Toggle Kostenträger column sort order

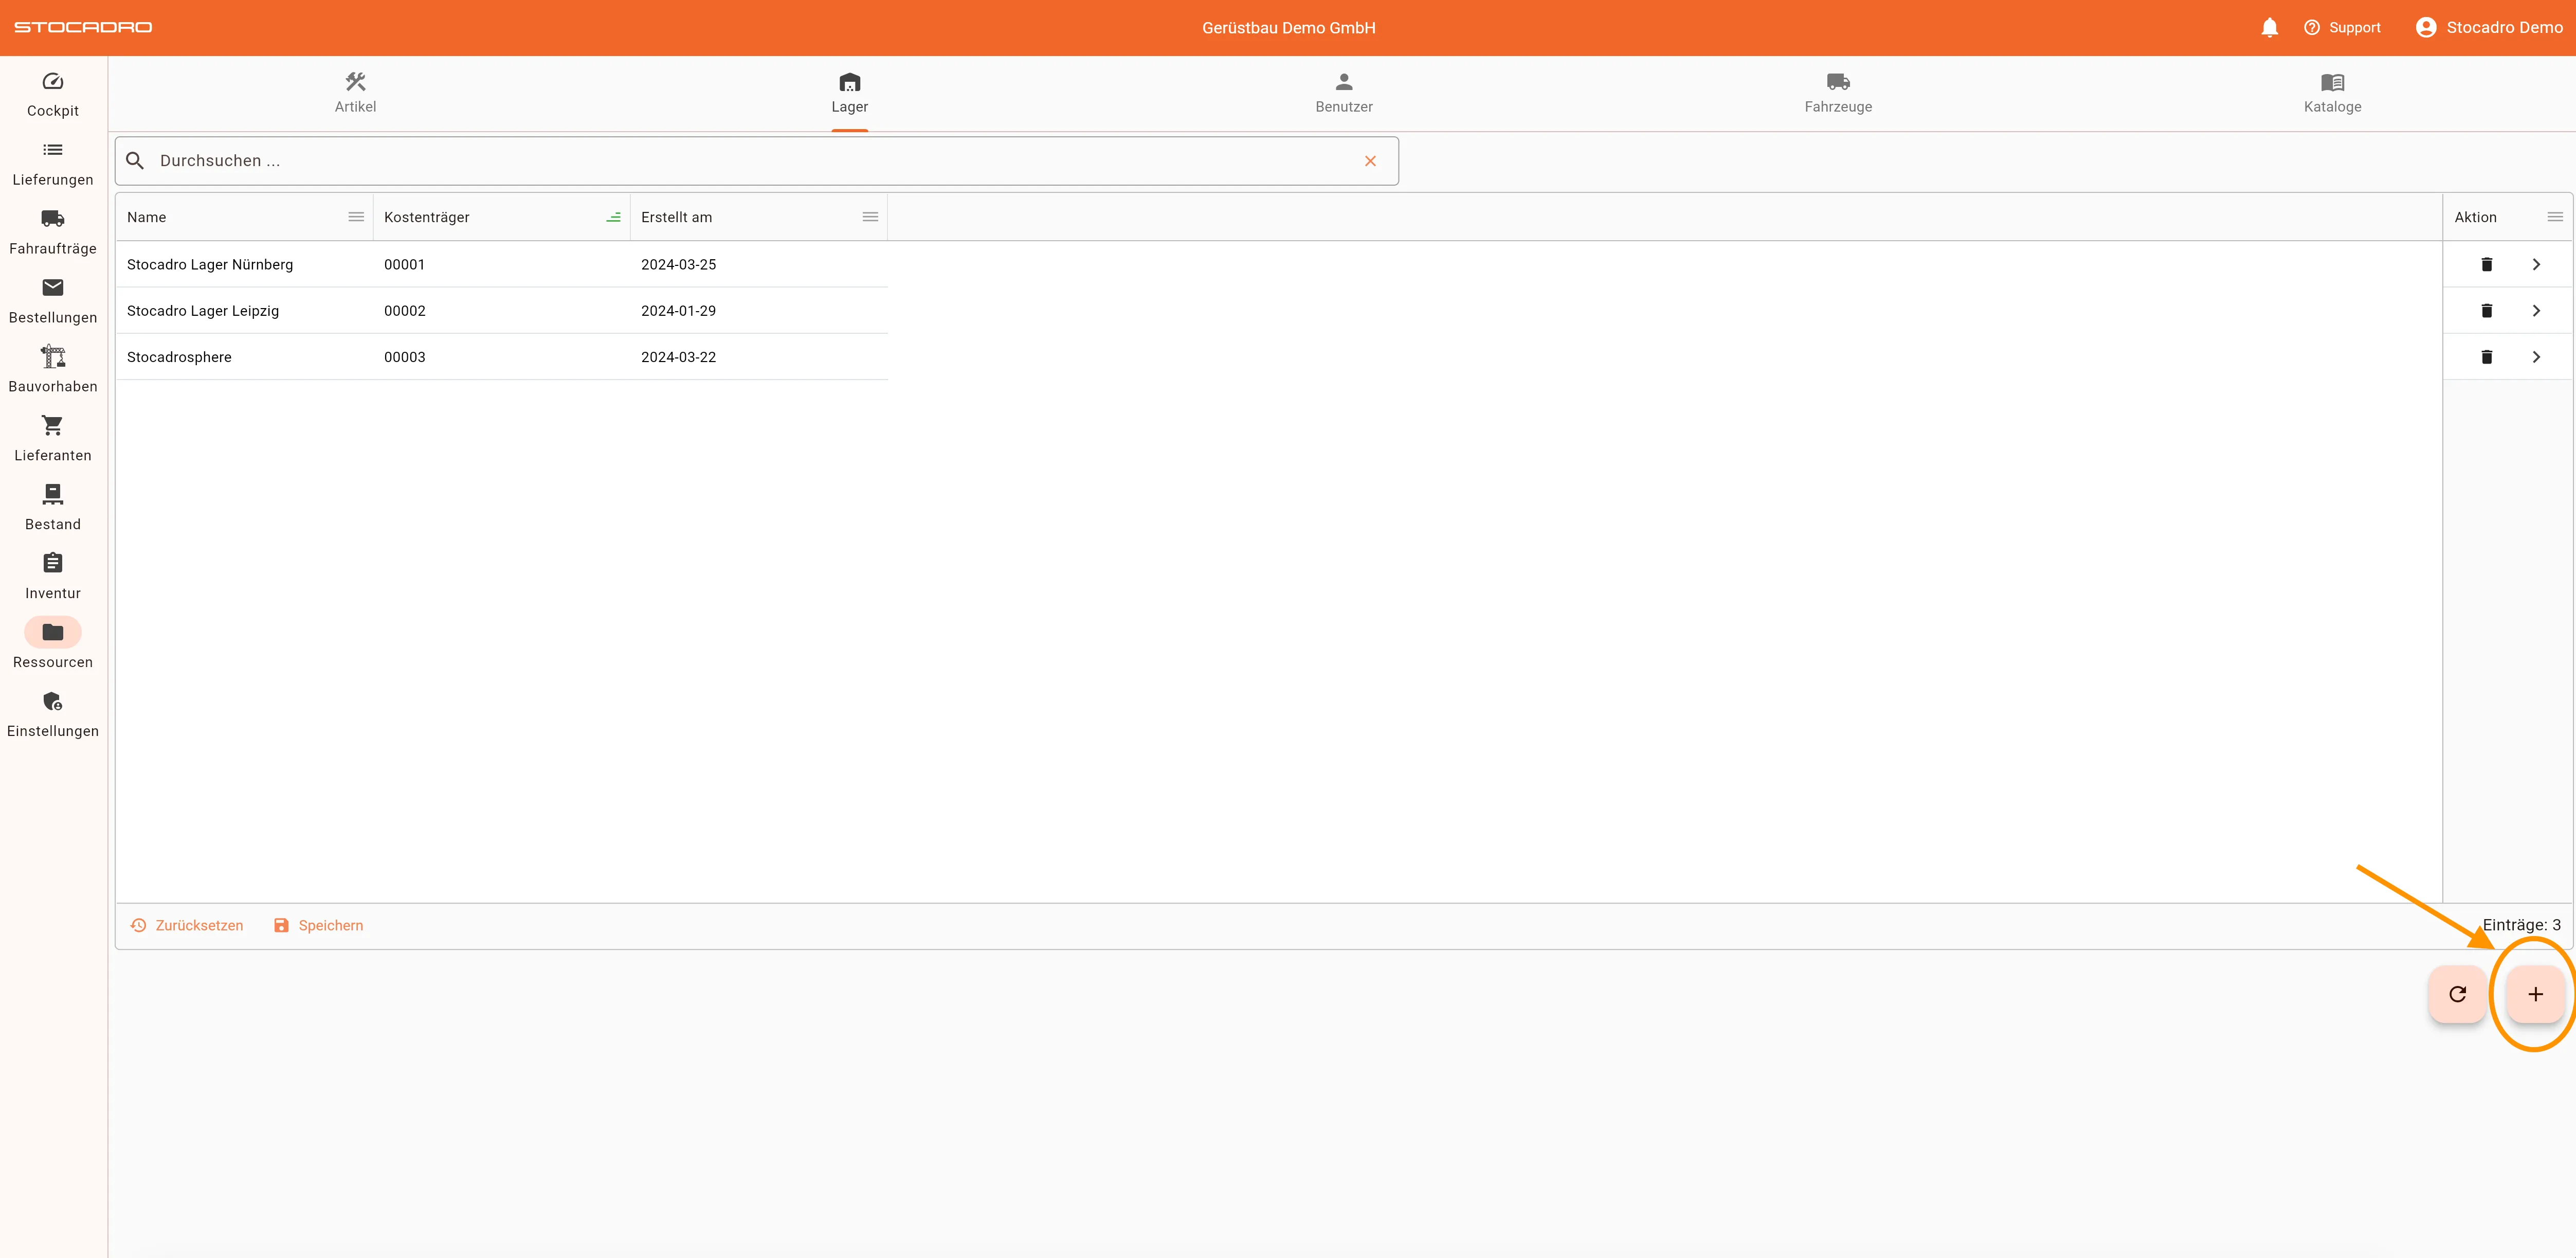[x=613, y=217]
